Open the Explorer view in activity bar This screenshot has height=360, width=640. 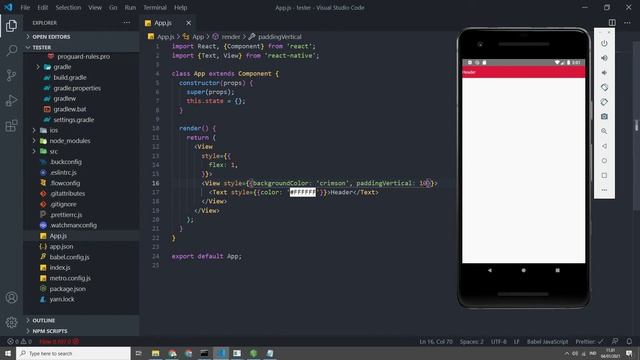tap(11, 26)
